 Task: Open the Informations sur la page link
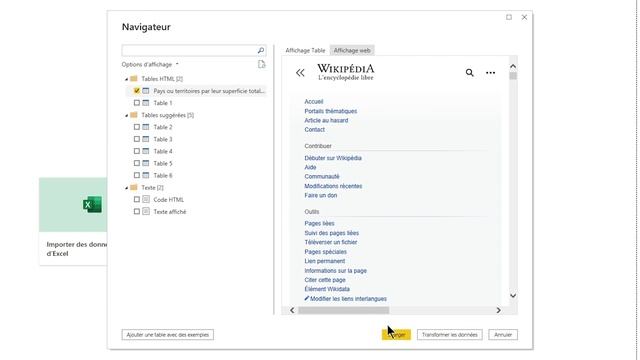coord(336,271)
